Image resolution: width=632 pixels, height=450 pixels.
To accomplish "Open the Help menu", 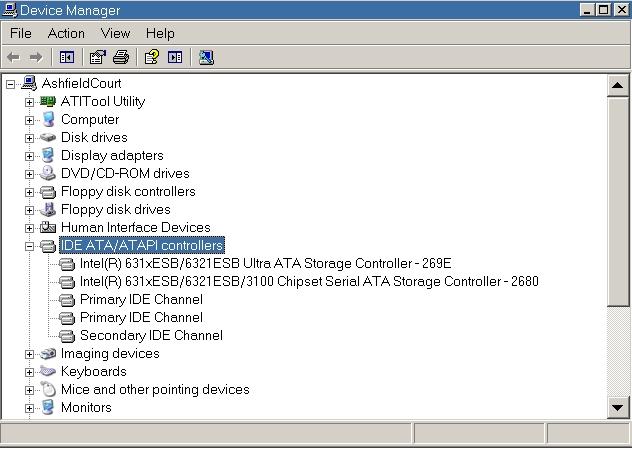I will pos(160,33).
